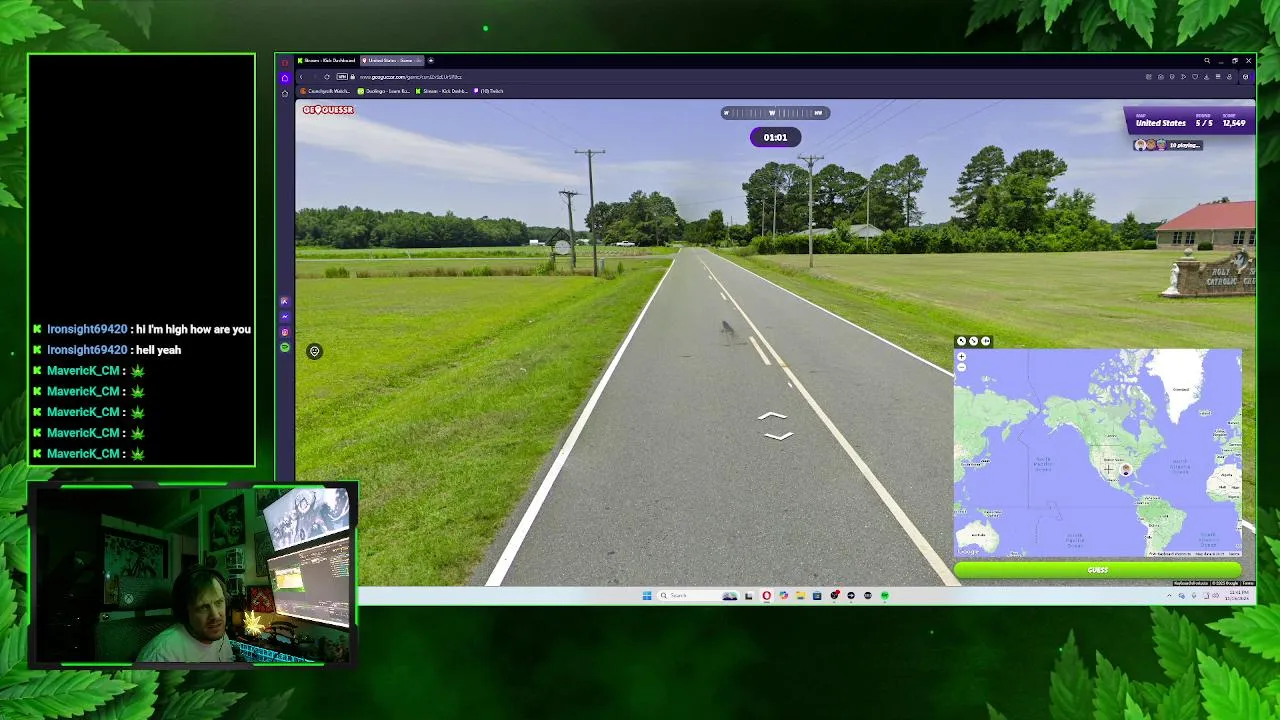Open Opera from the Windows taskbar
Viewport: 1280px width, 720px height.
pyautogui.click(x=767, y=595)
